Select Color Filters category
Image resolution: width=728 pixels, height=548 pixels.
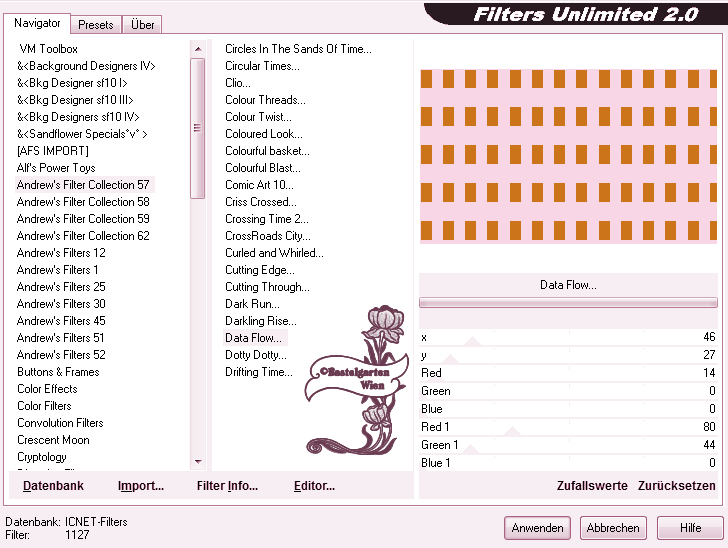coord(44,406)
